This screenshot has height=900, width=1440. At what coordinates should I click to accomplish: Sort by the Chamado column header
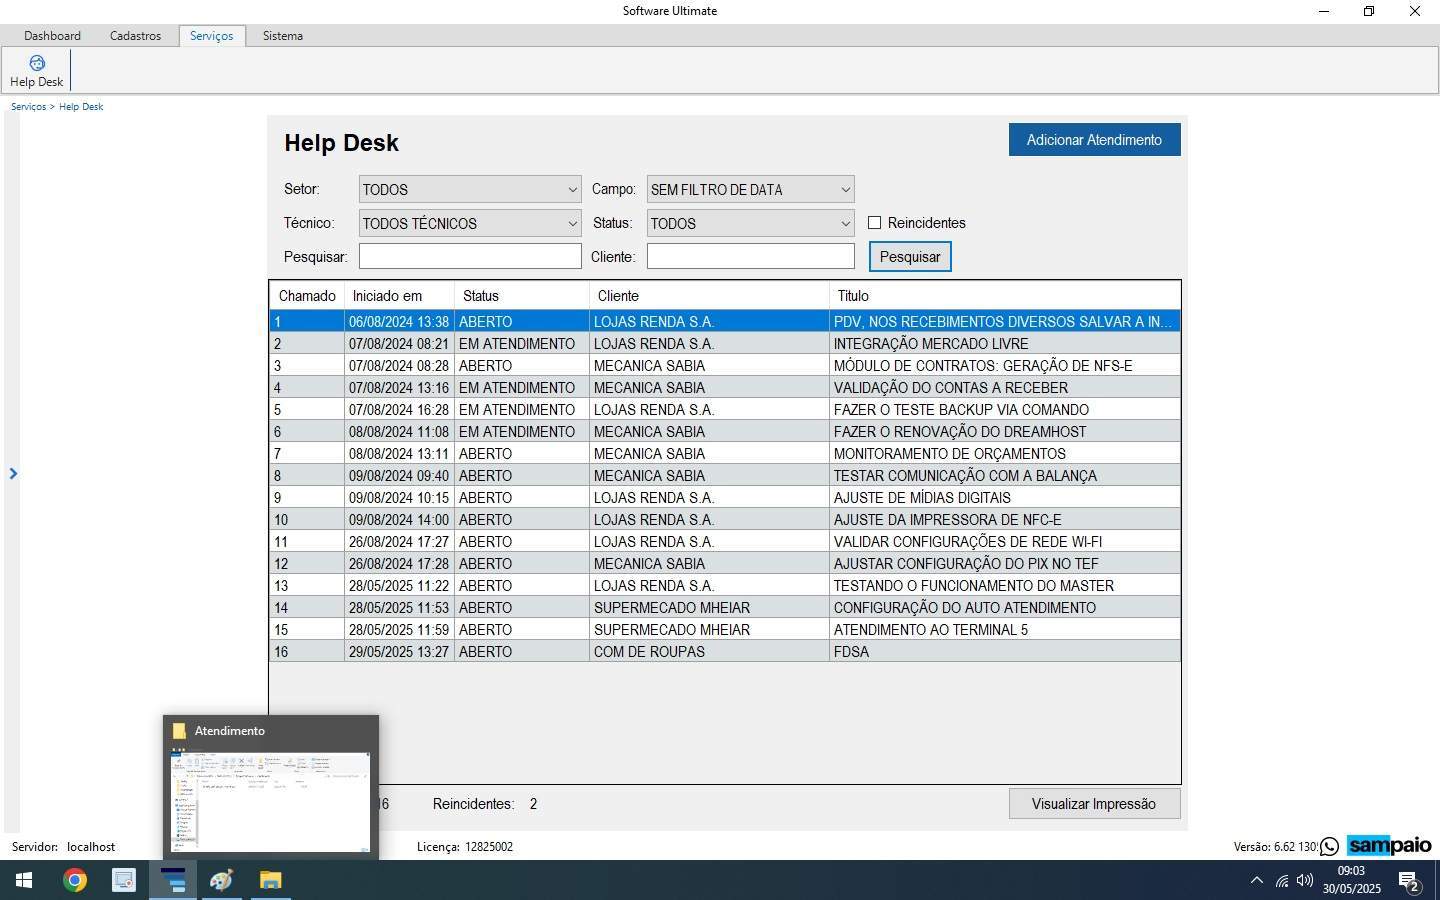(307, 296)
